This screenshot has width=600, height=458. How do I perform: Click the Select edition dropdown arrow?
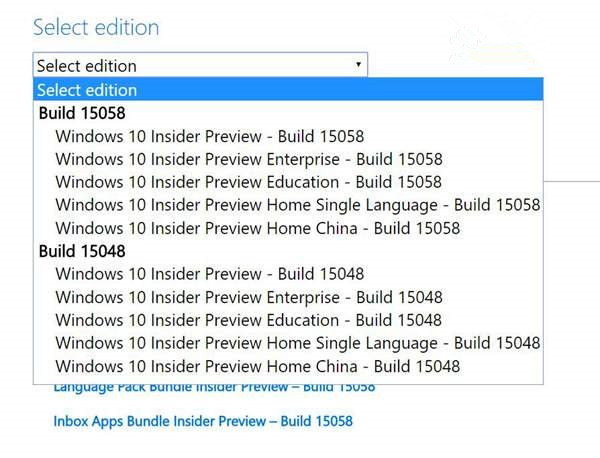click(358, 65)
